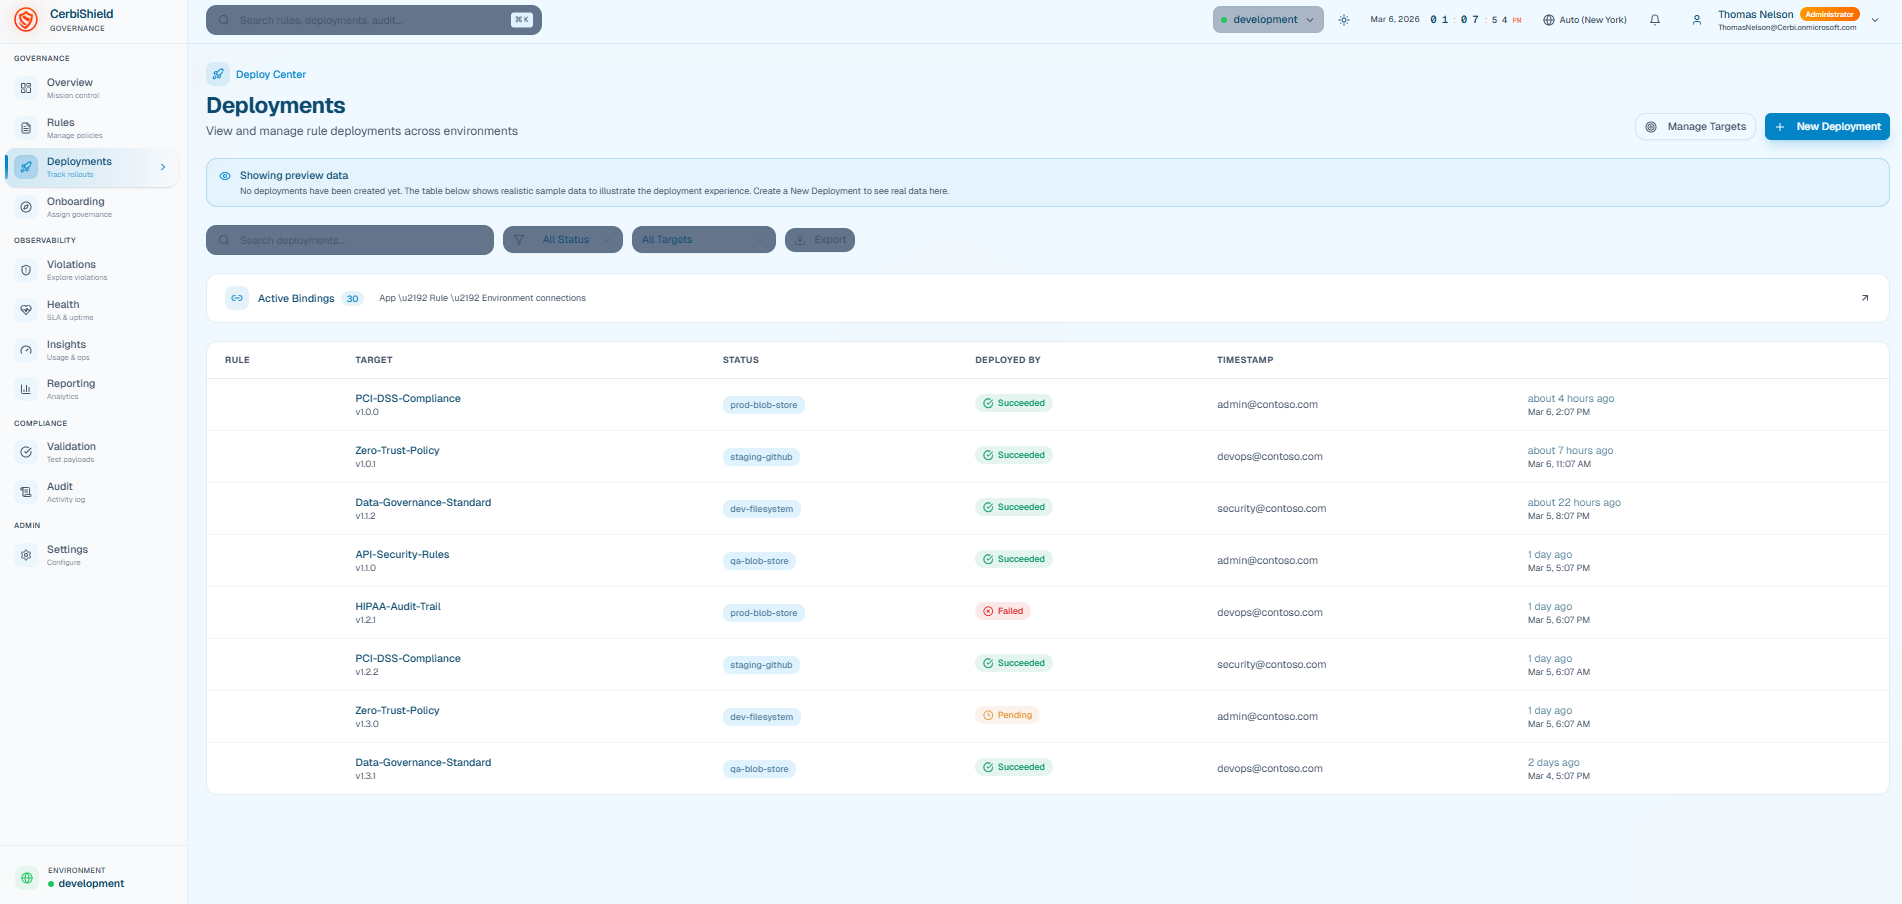Open Active Bindings external arrow icon
Screen dimensions: 1902x904
tap(1865, 298)
